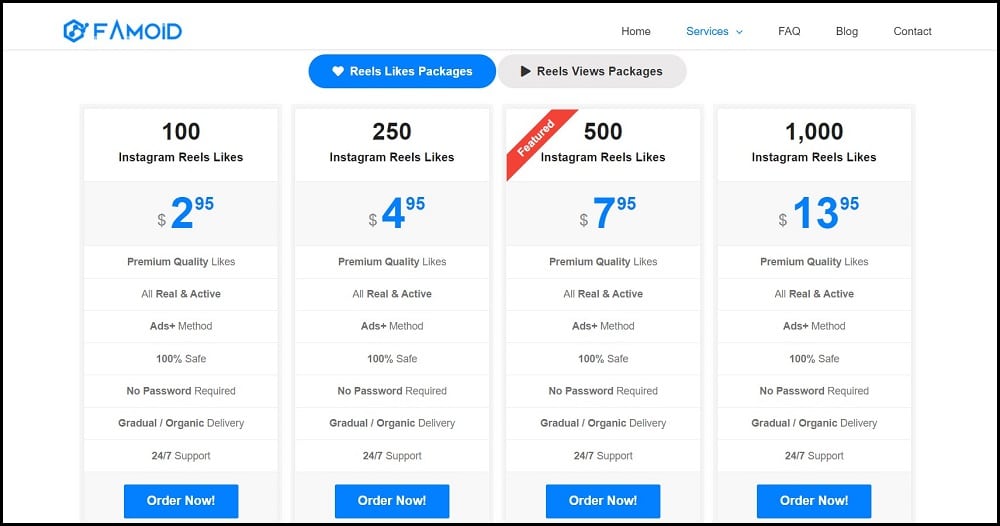The image size is (1000, 526).
Task: Click the play icon on Reels Views tab
Action: 526,71
